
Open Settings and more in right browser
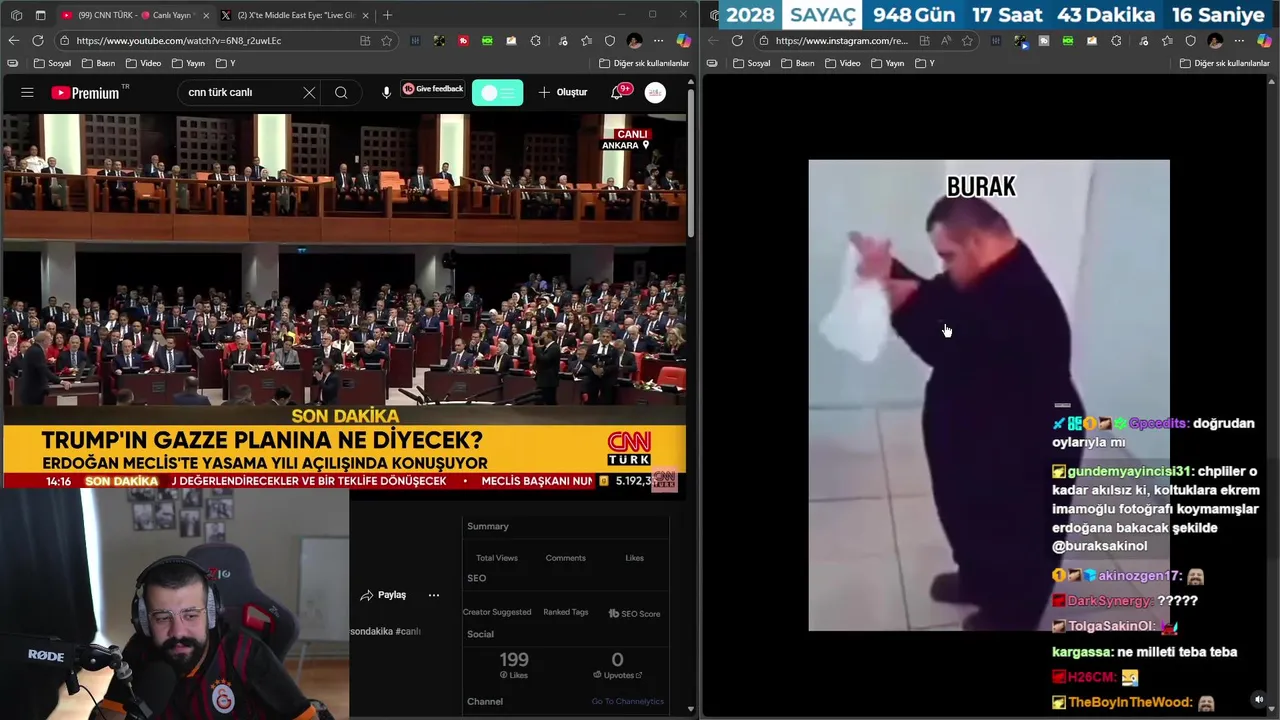point(1239,41)
